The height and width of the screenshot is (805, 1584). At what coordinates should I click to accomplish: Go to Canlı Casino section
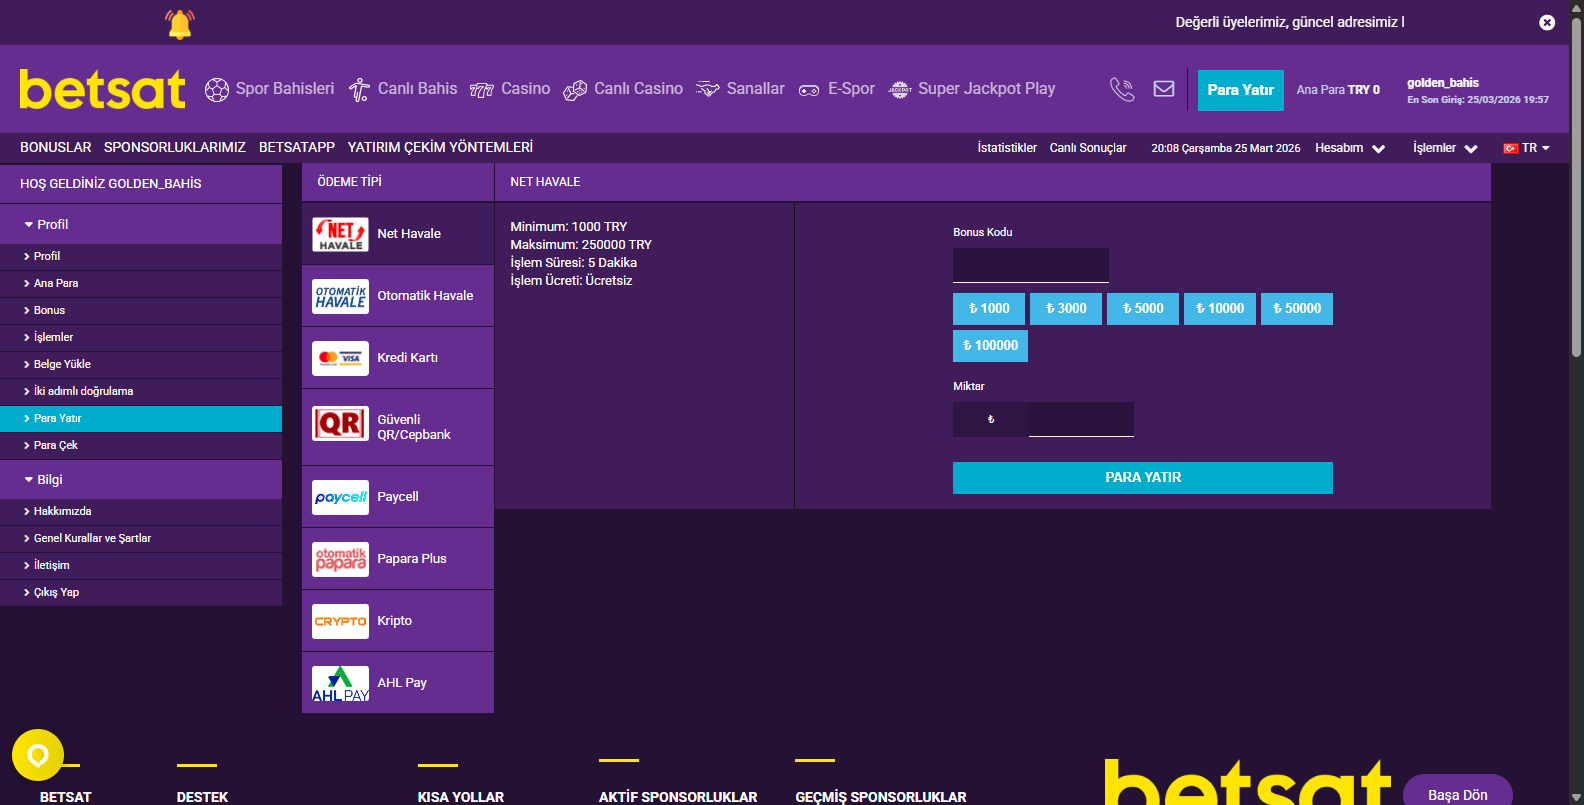[623, 89]
